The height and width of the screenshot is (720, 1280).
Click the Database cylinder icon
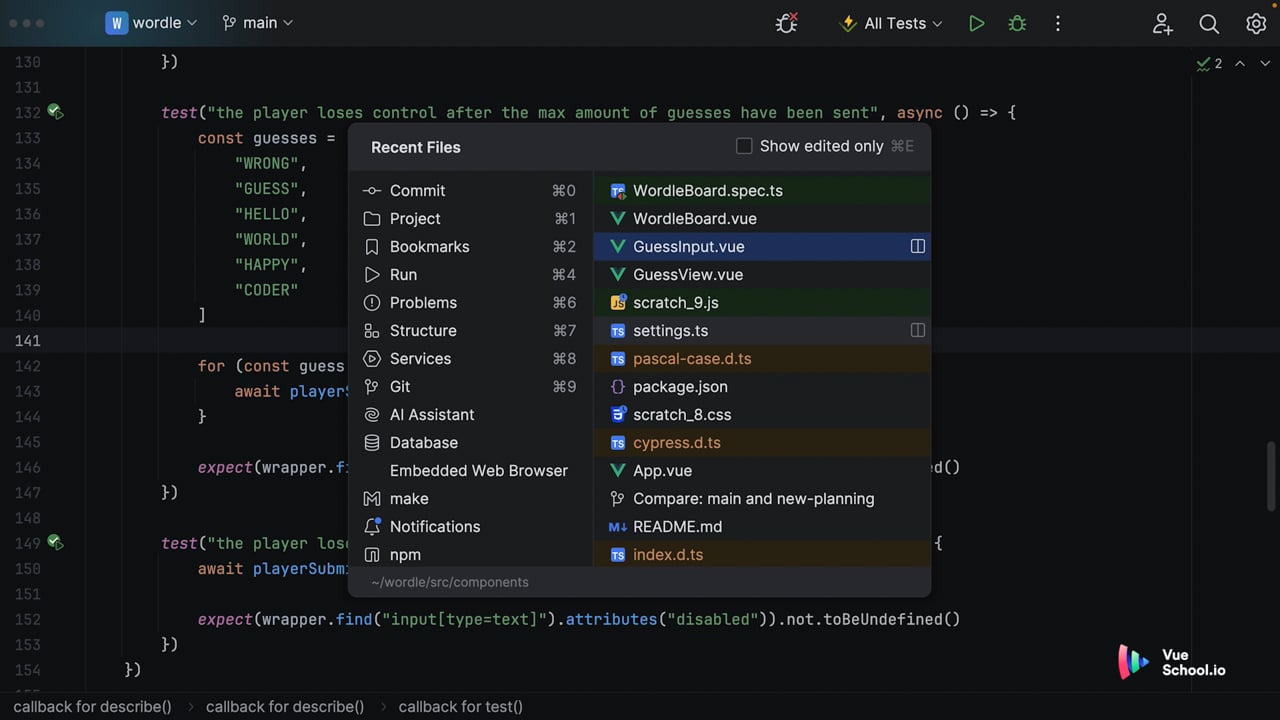pos(372,442)
